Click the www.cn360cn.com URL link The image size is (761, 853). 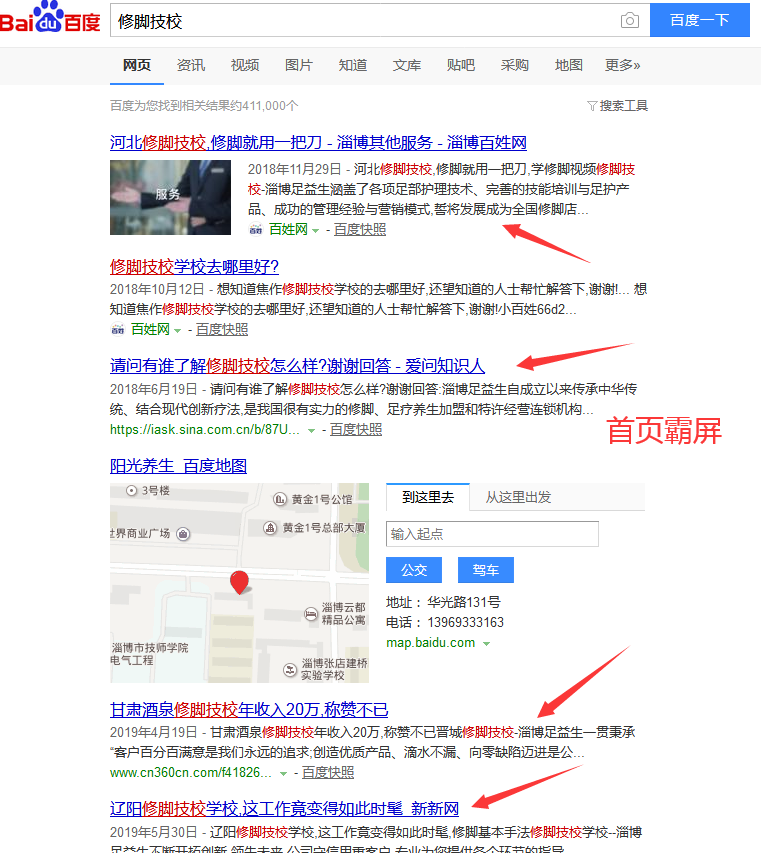tap(190, 772)
